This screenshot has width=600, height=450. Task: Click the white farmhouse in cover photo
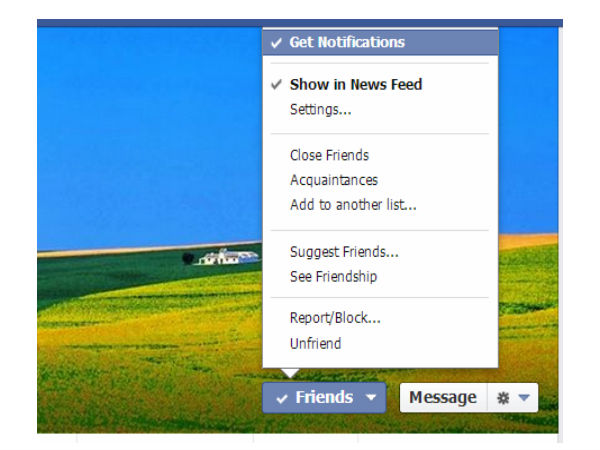pyautogui.click(x=229, y=257)
